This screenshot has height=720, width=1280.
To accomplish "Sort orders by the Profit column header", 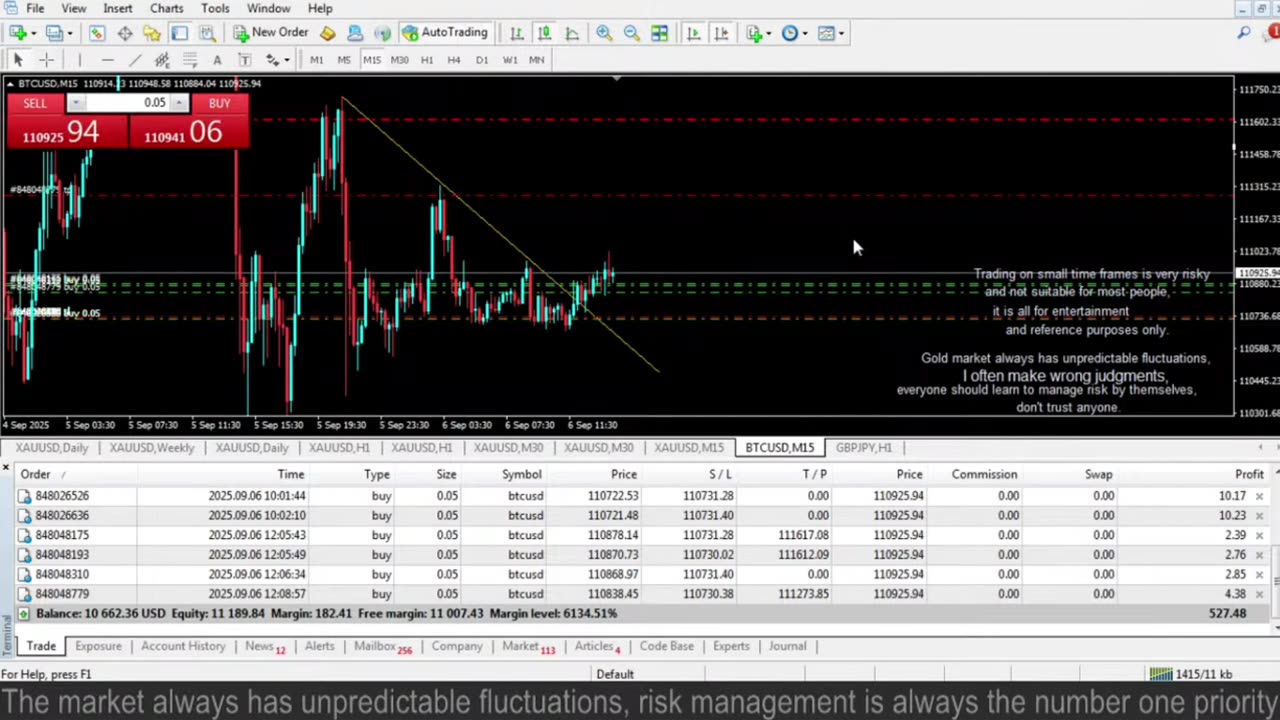I will pos(1249,474).
